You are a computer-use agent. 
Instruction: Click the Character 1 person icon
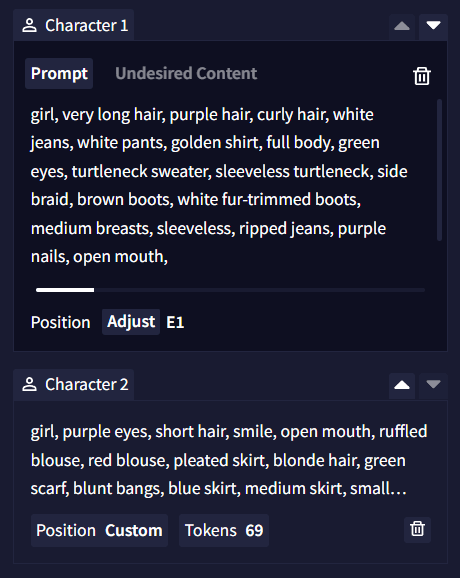point(29,26)
